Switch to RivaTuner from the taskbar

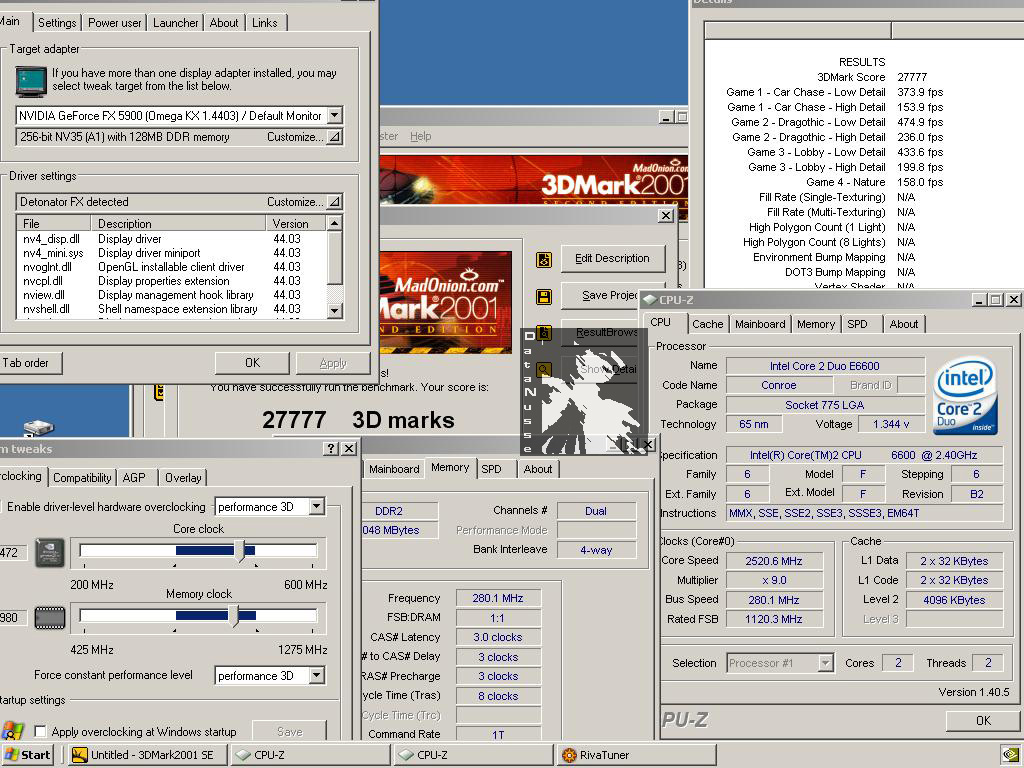click(x=637, y=754)
